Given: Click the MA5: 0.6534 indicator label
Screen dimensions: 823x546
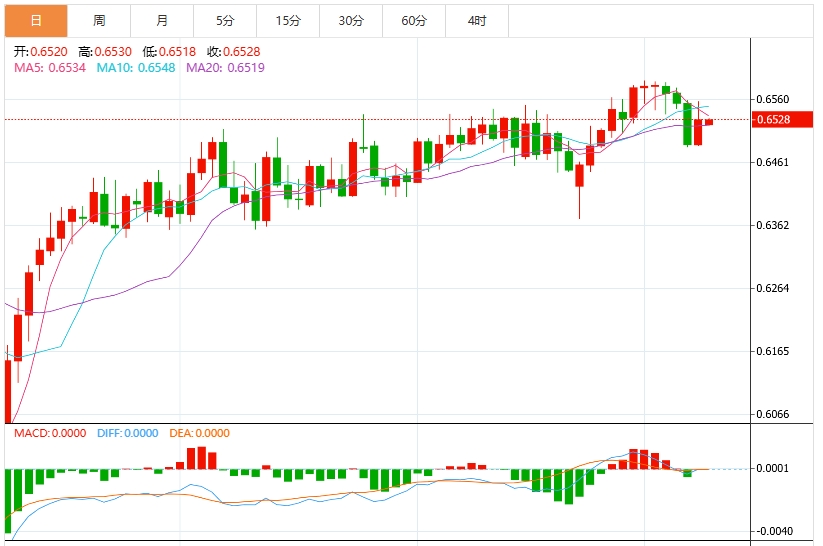Looking at the screenshot, I should (50, 68).
